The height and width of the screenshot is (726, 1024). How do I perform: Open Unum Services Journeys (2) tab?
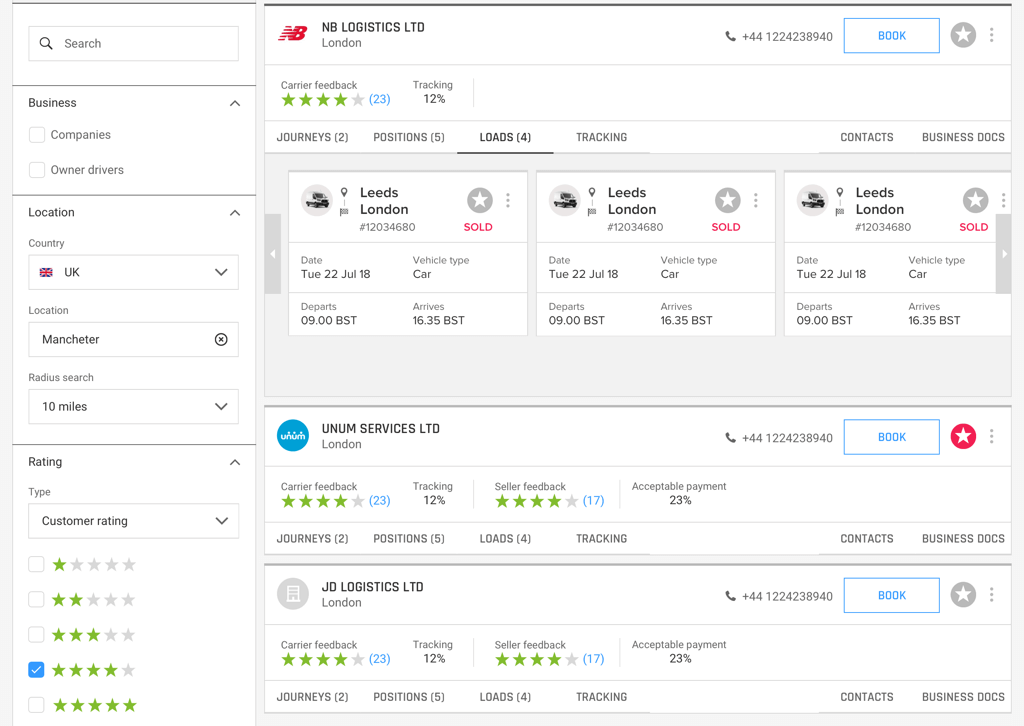click(x=312, y=539)
